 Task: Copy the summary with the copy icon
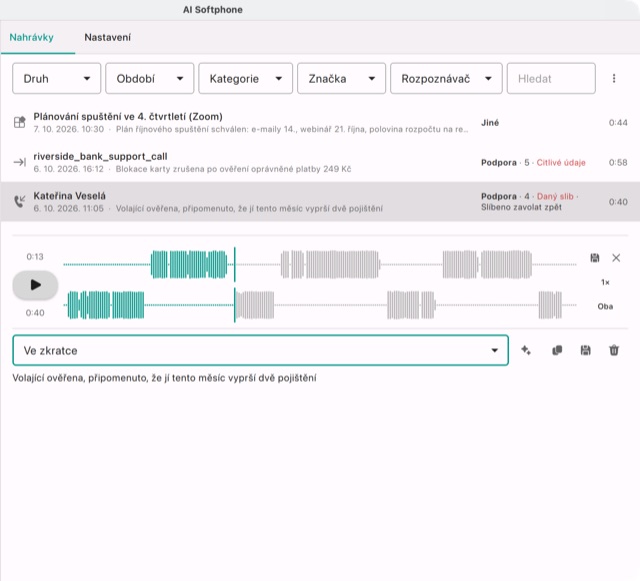(557, 350)
